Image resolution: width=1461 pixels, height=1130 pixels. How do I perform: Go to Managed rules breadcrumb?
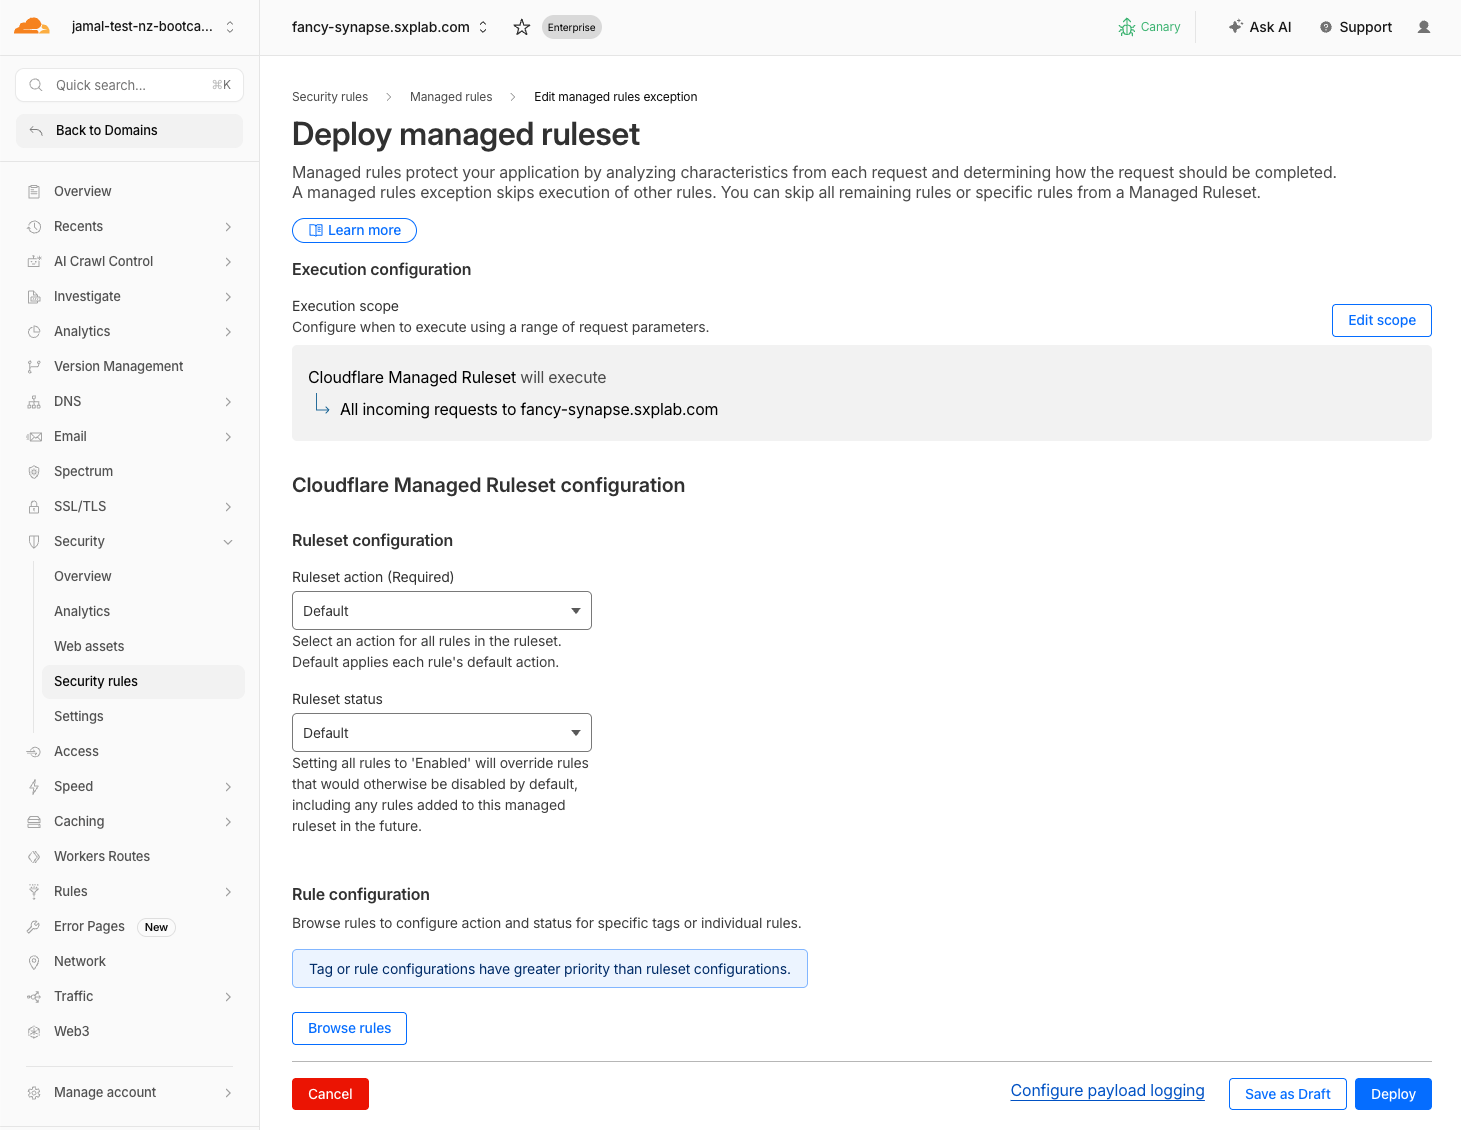pyautogui.click(x=451, y=97)
